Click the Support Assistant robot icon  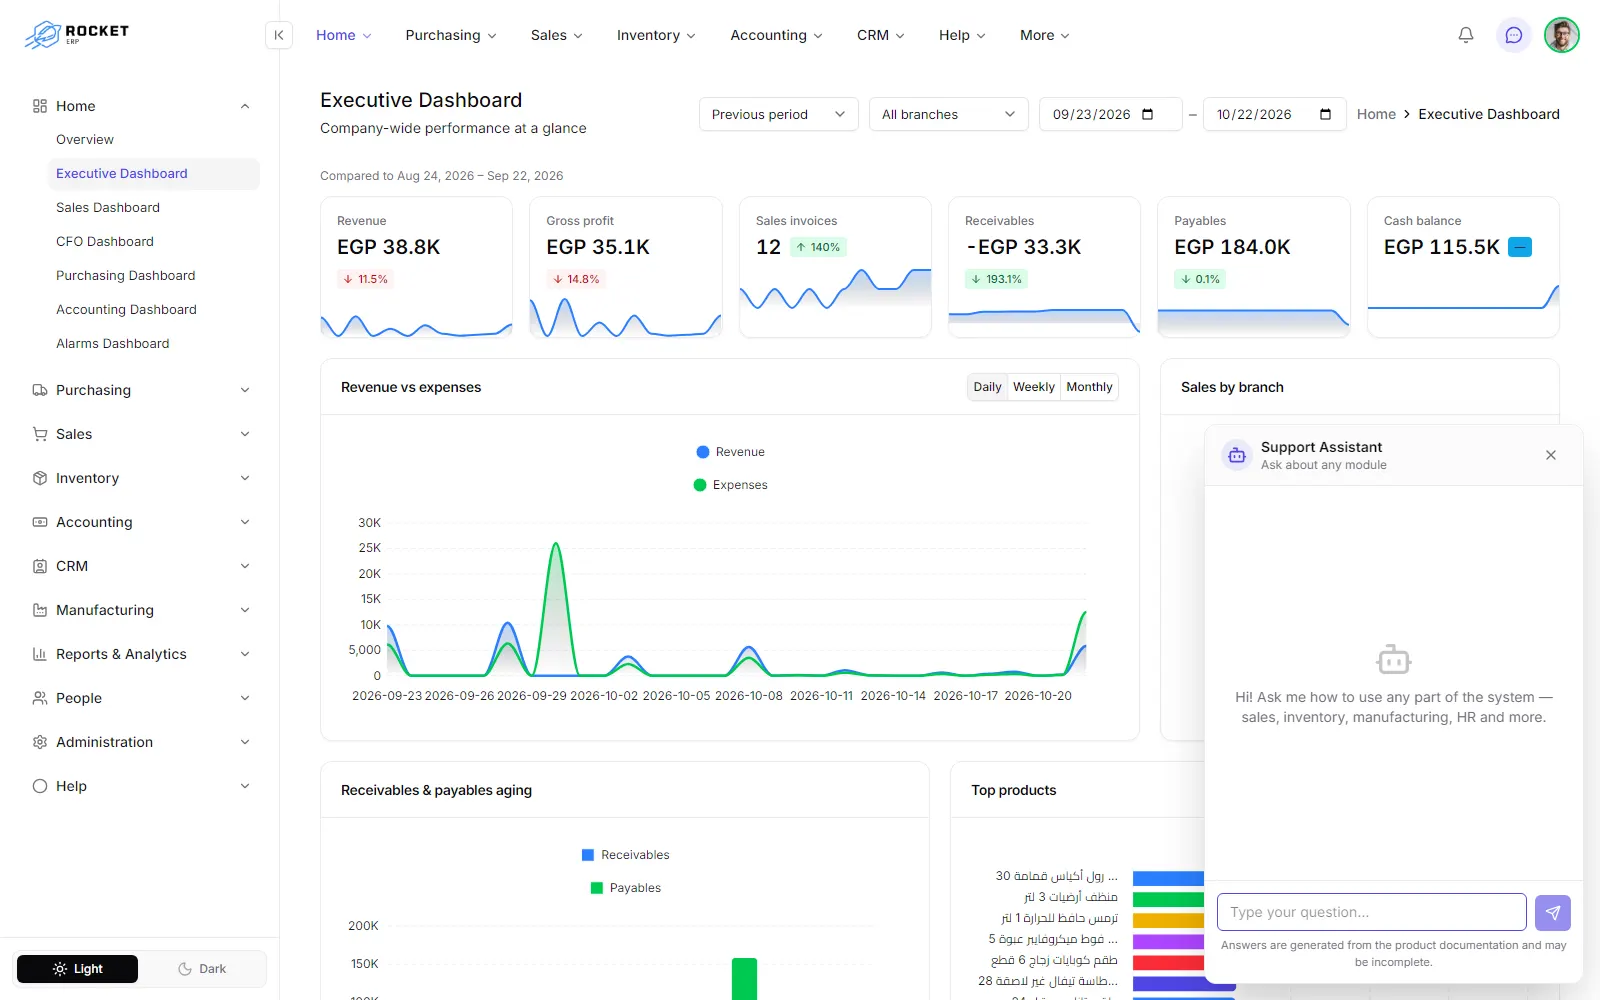[1237, 455]
